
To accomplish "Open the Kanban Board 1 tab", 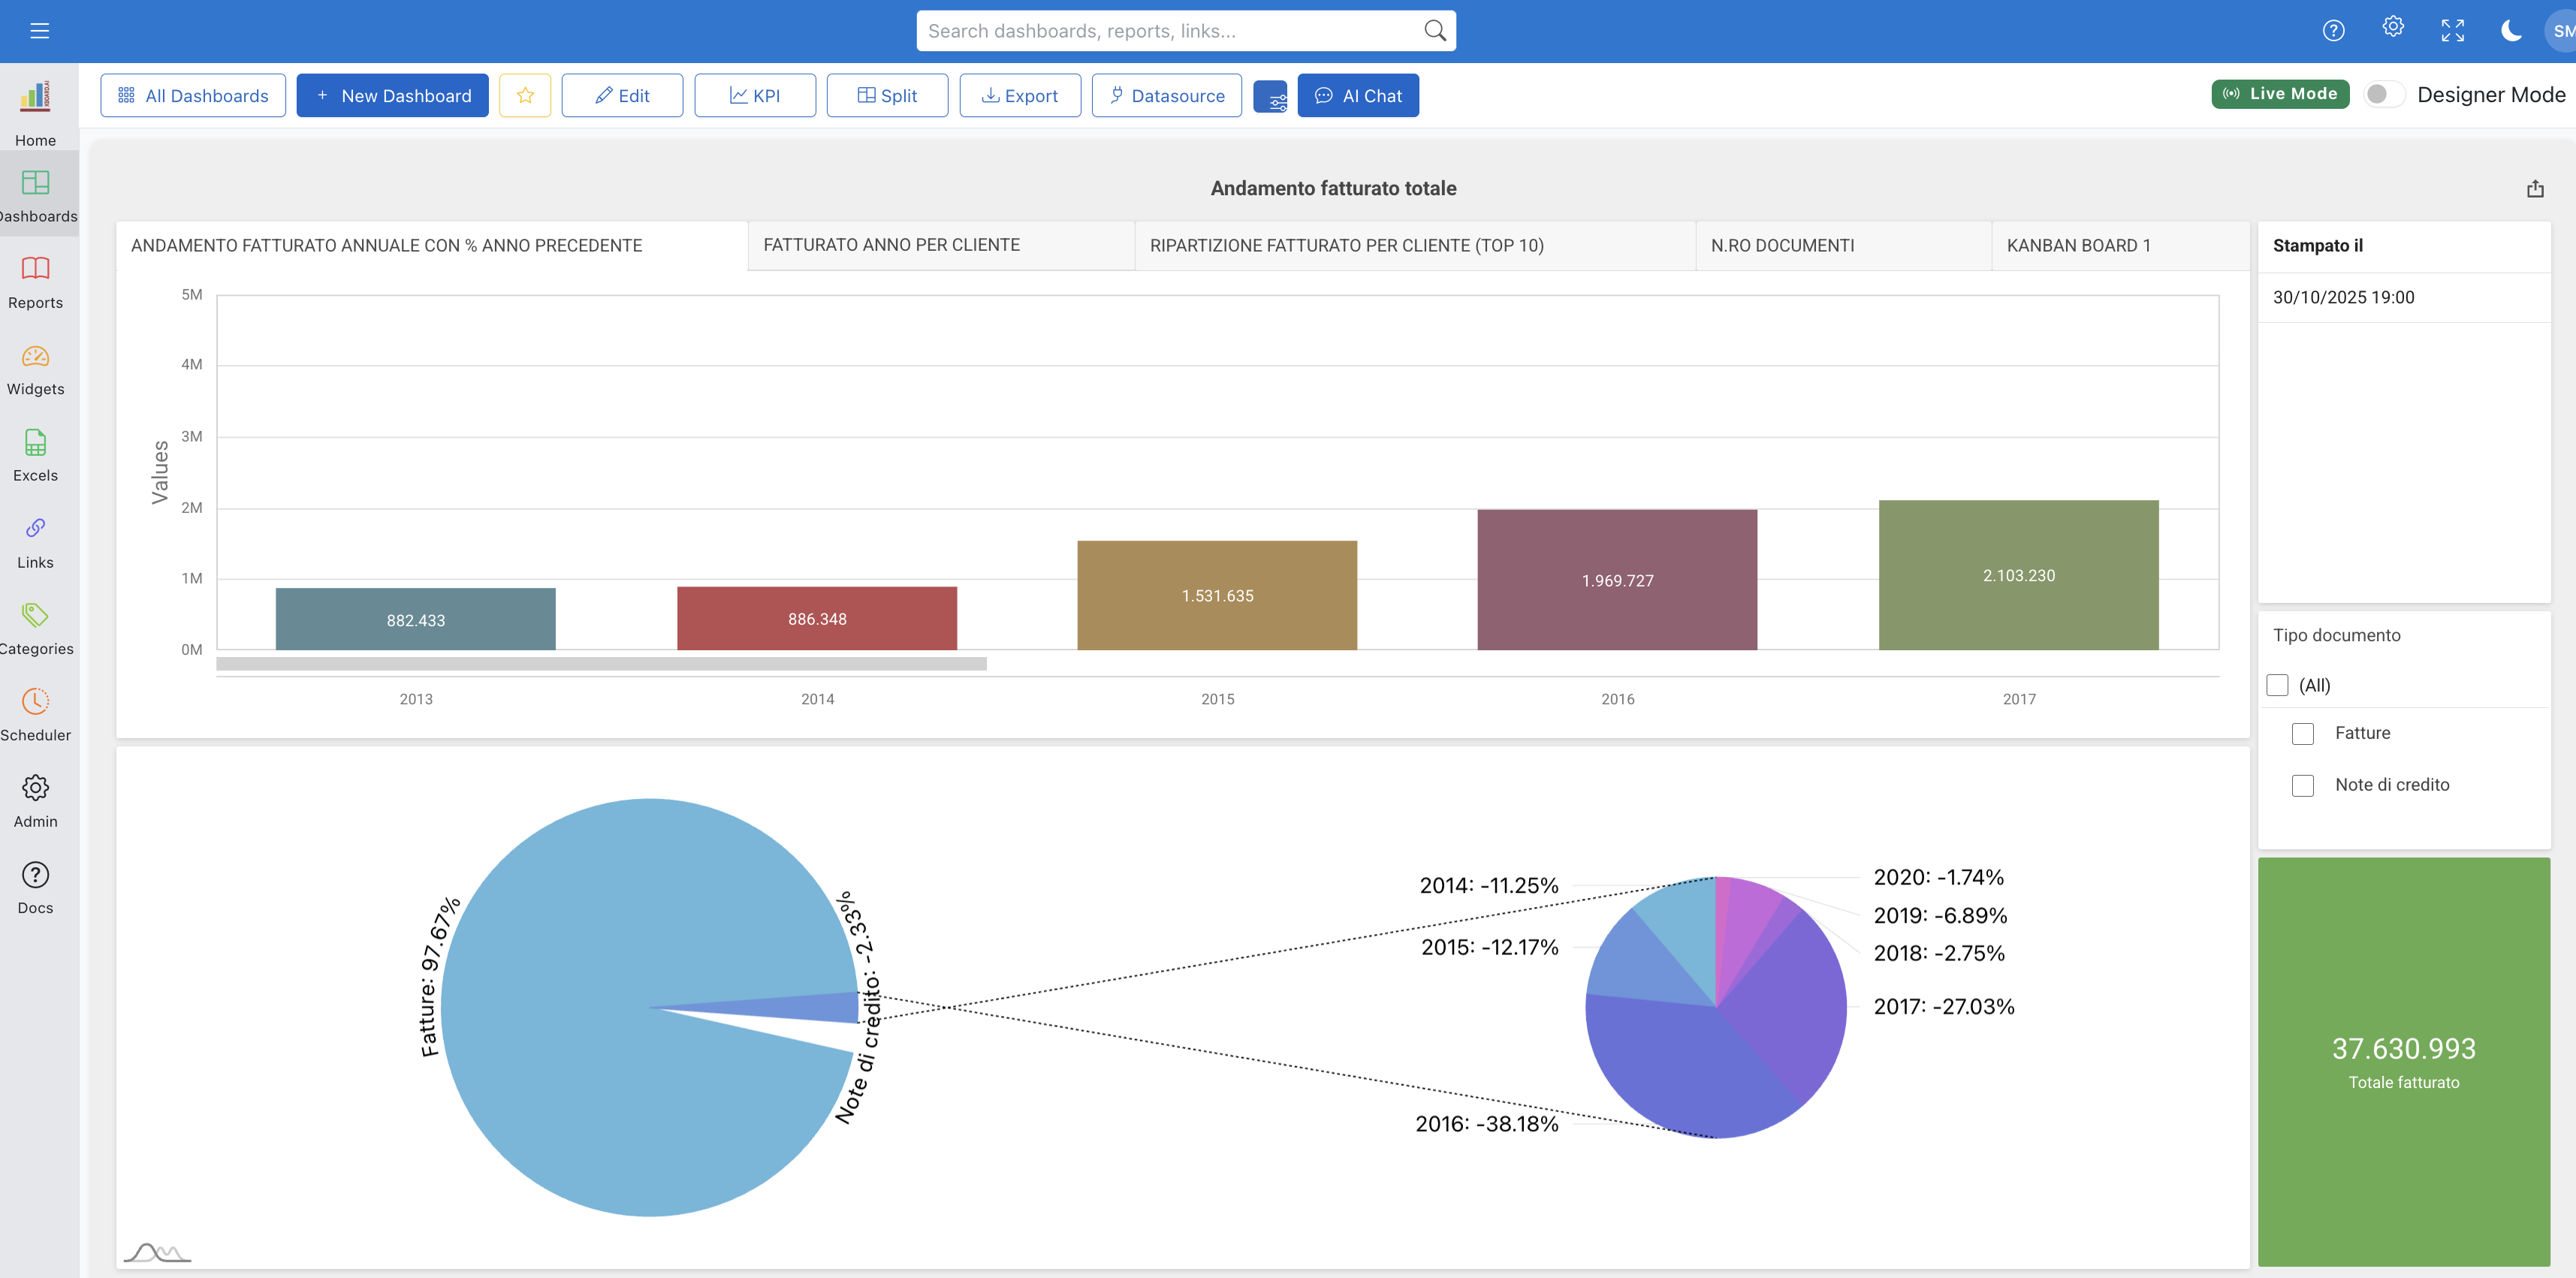I will [x=2120, y=245].
